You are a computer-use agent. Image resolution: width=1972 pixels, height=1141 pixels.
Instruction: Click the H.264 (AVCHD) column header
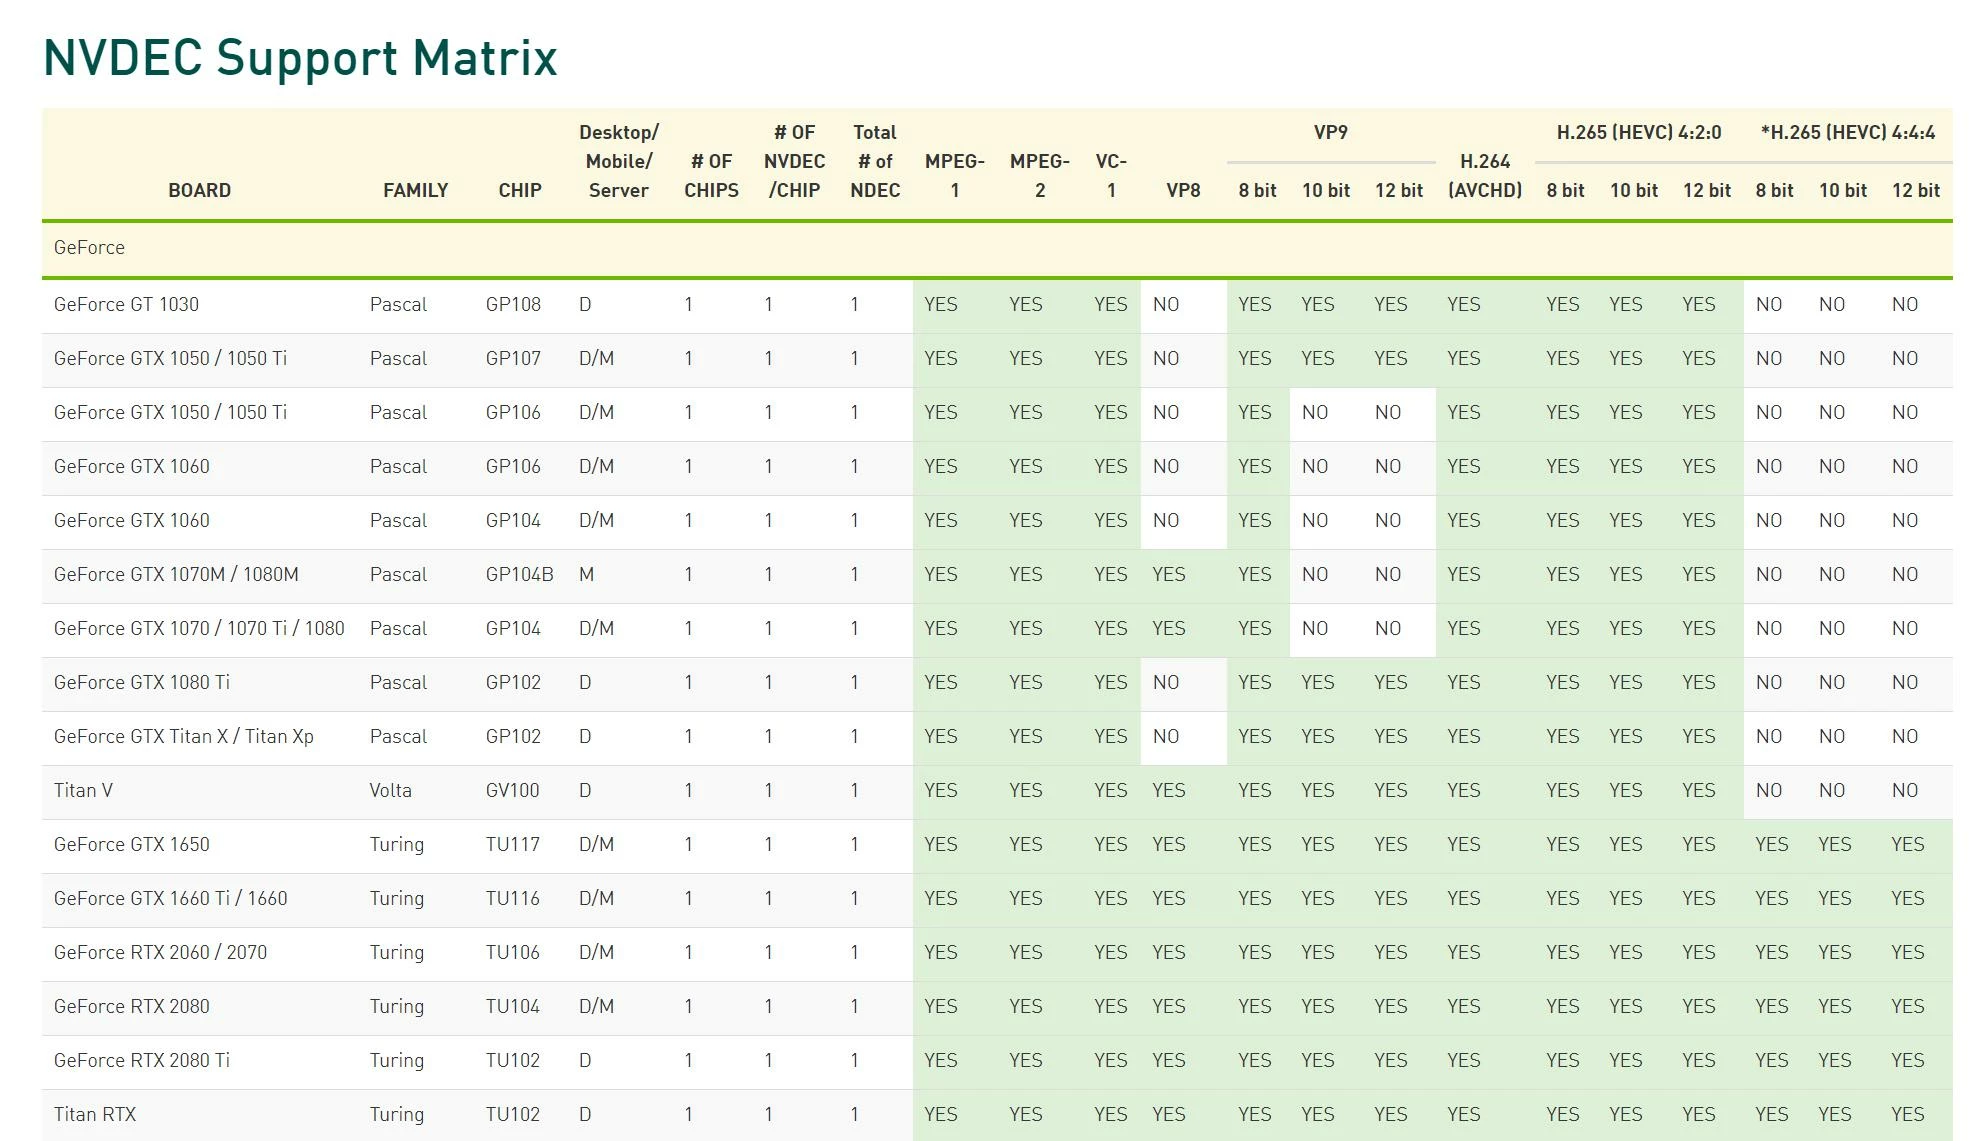(1484, 175)
